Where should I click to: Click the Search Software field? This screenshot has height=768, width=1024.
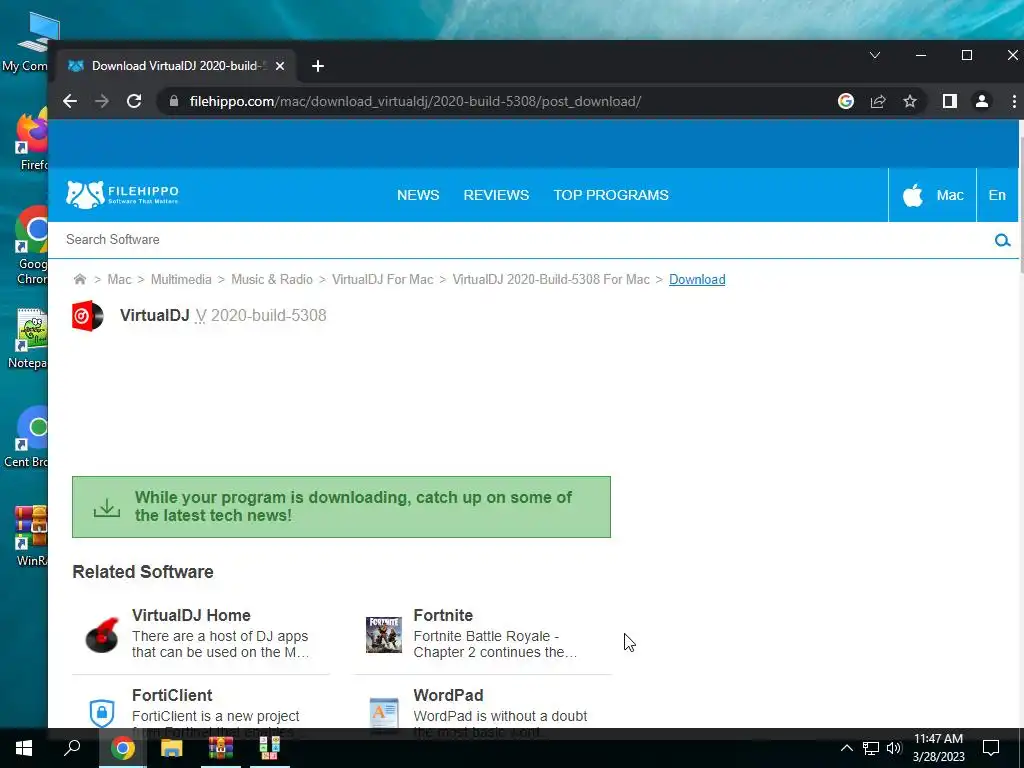point(522,240)
